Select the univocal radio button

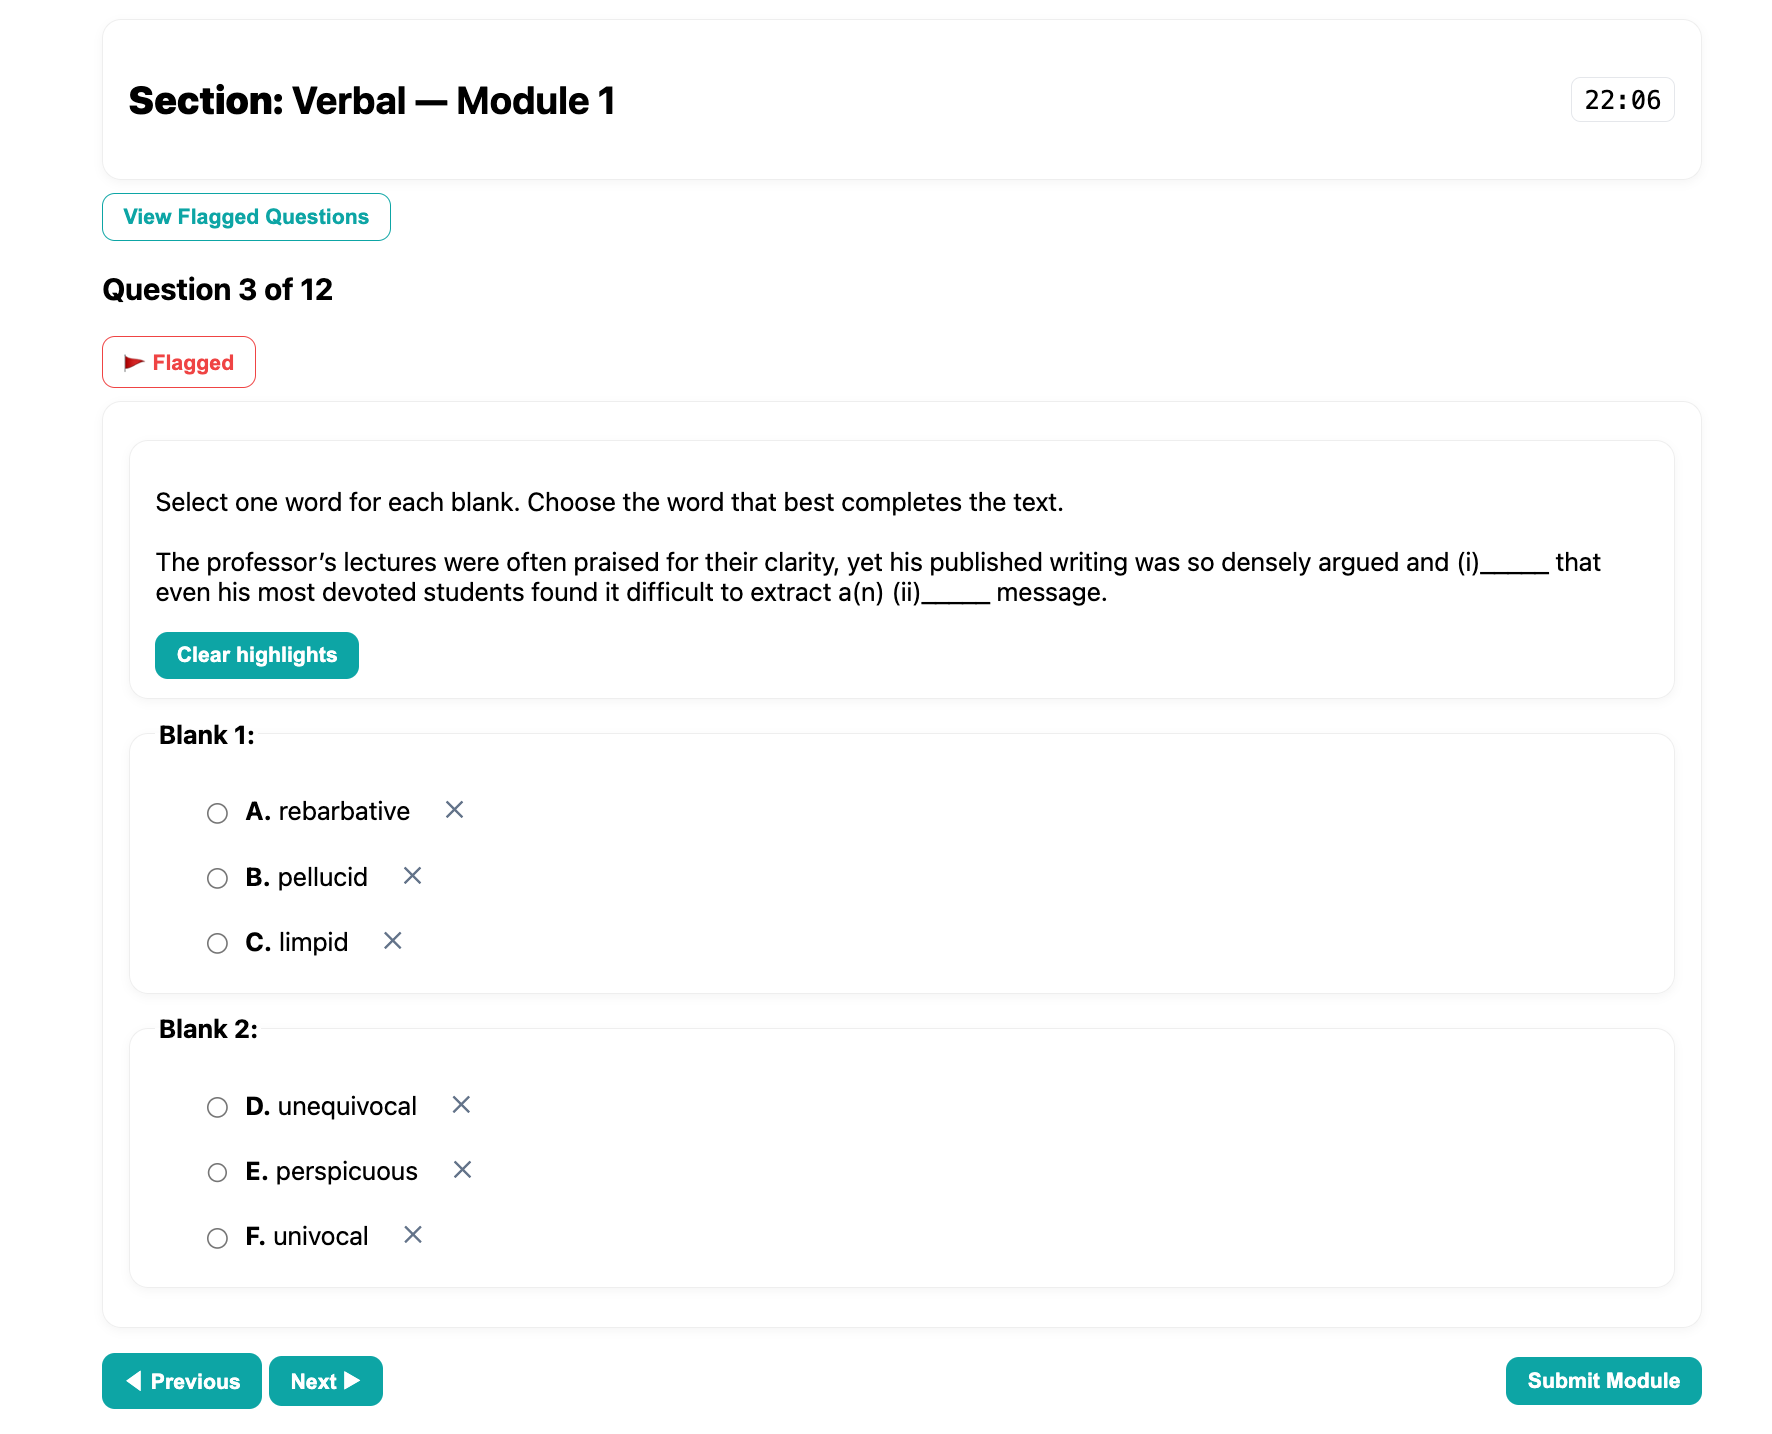point(217,1237)
